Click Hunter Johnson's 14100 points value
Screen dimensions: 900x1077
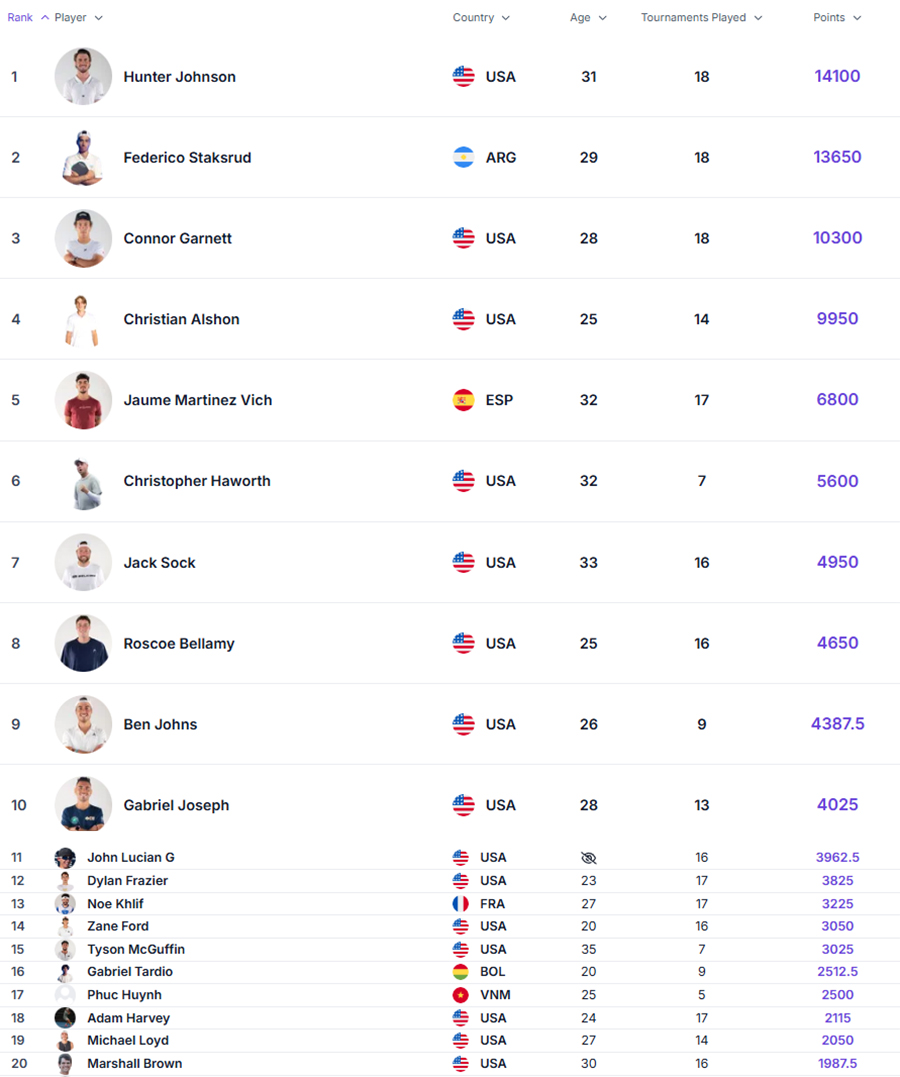[x=837, y=77]
